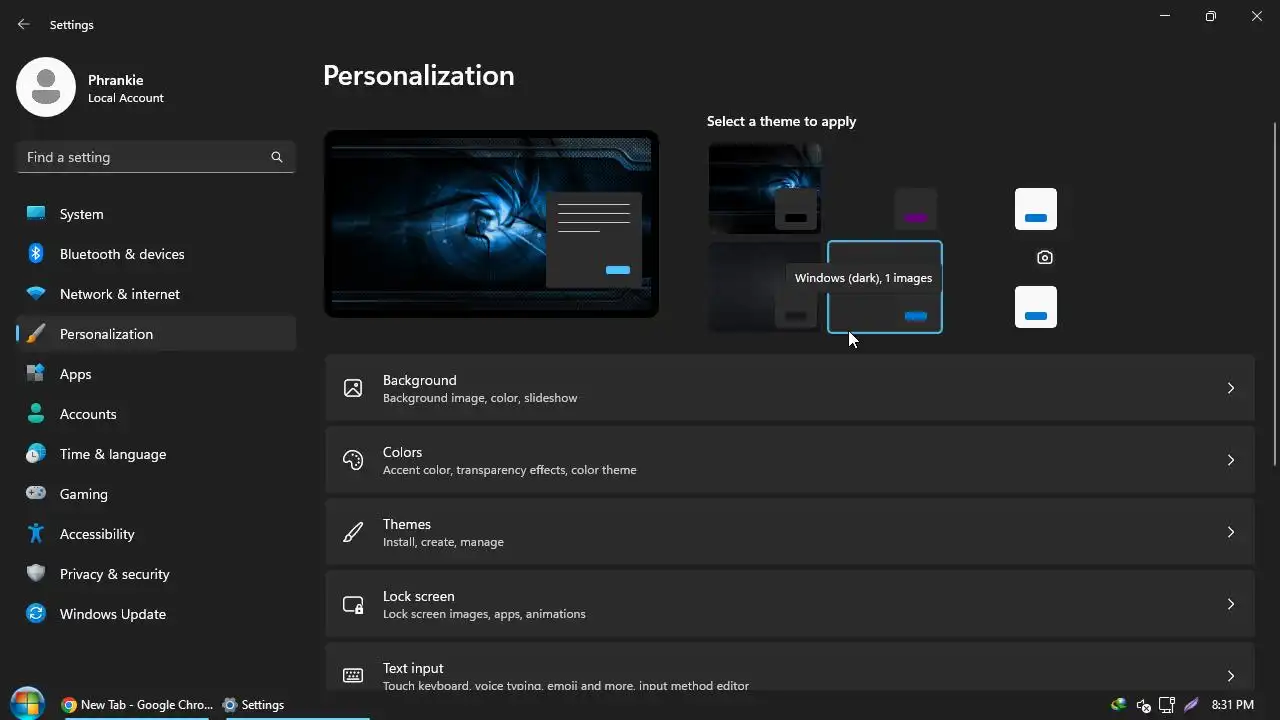Click the Colors palette icon
Screen dimensions: 1280x720
(x=353, y=460)
